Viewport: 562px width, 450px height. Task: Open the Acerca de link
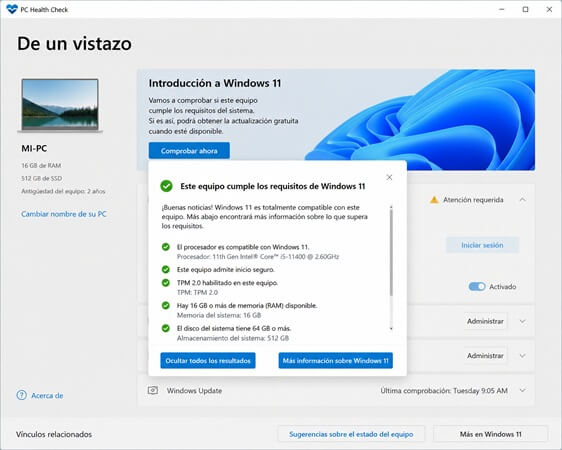point(47,396)
